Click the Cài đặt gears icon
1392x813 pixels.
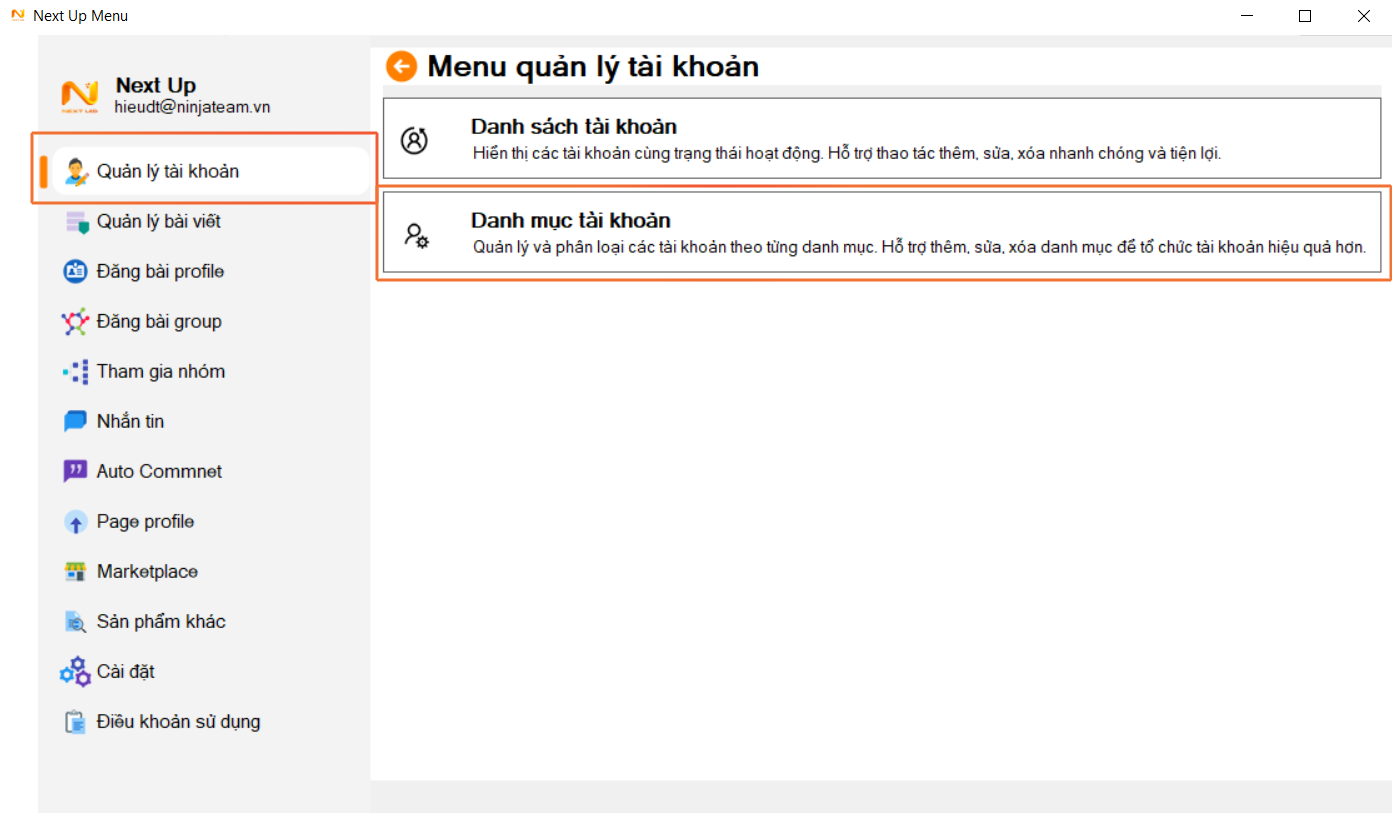click(75, 671)
